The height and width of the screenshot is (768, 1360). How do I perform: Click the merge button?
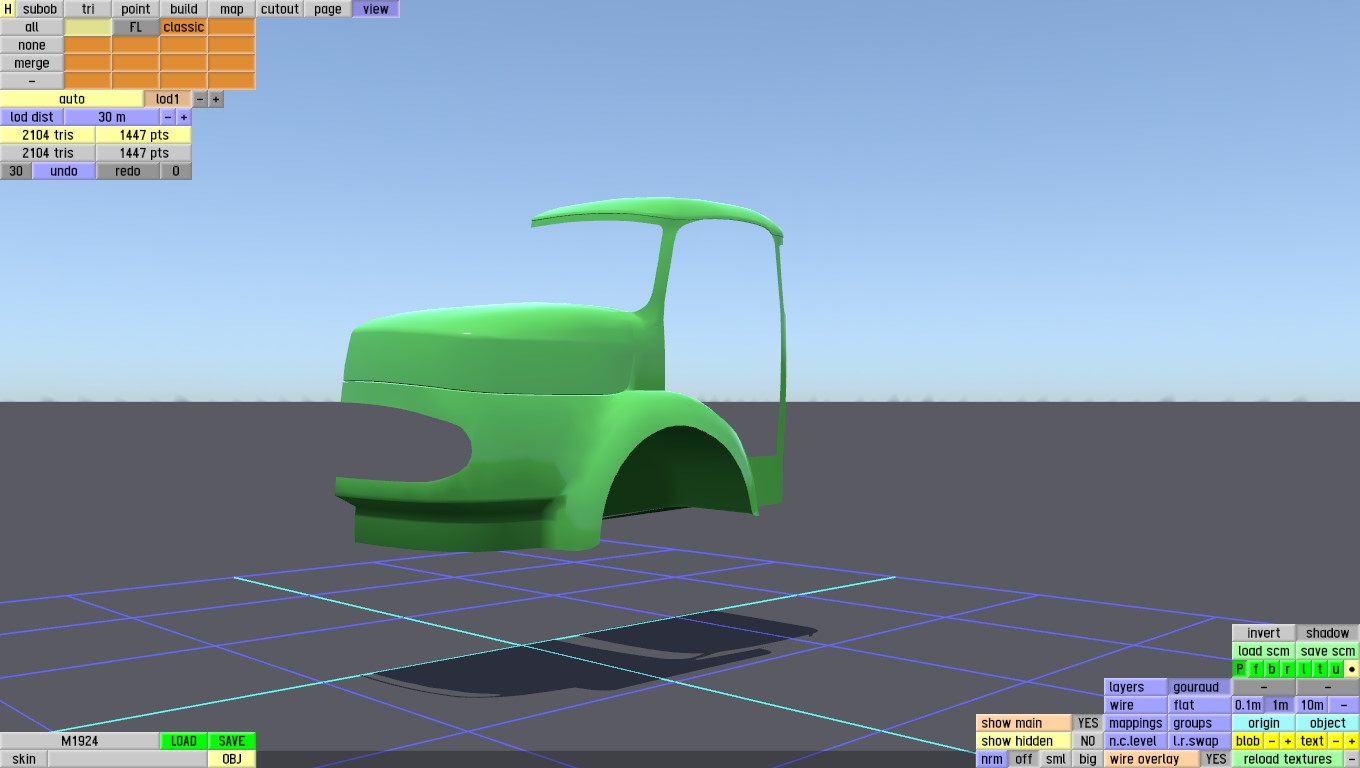pyautogui.click(x=32, y=63)
